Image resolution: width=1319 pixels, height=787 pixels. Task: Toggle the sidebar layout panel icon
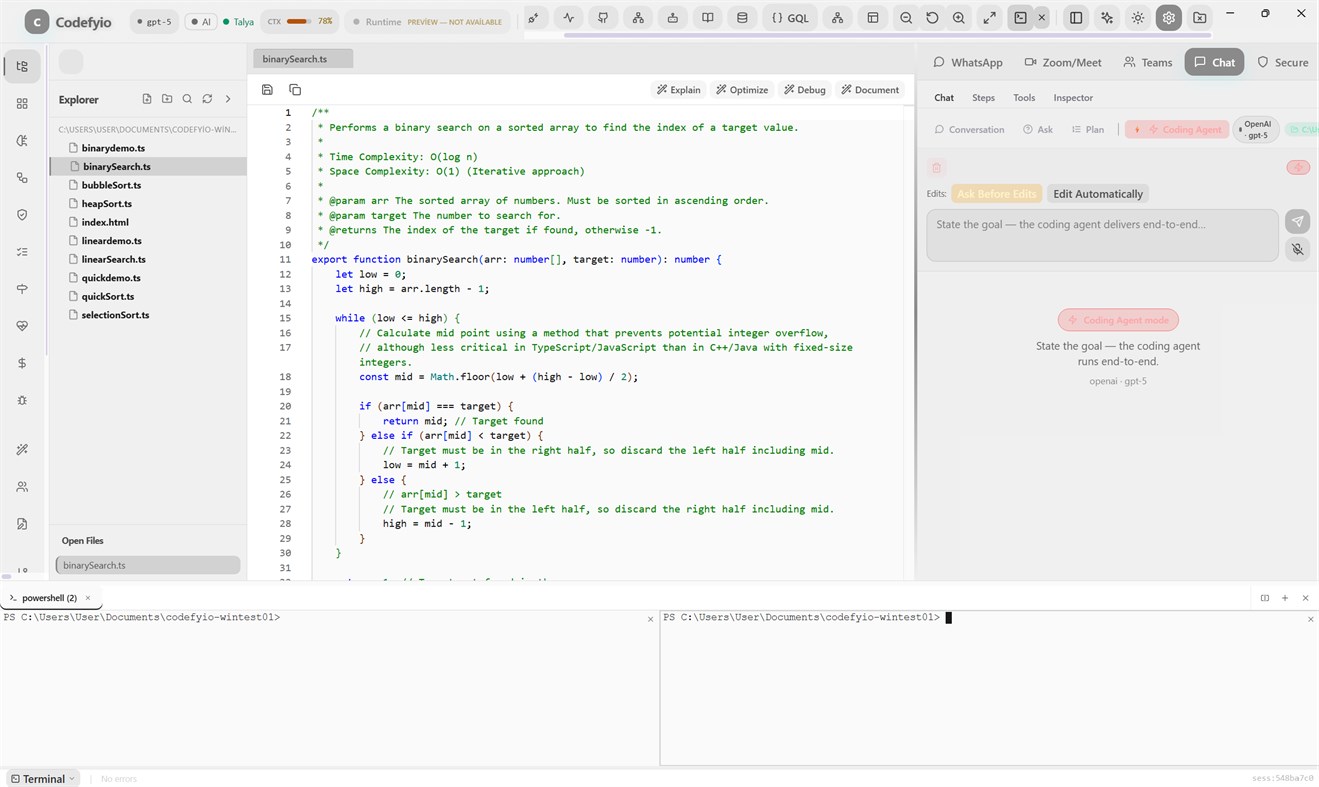[1076, 18]
